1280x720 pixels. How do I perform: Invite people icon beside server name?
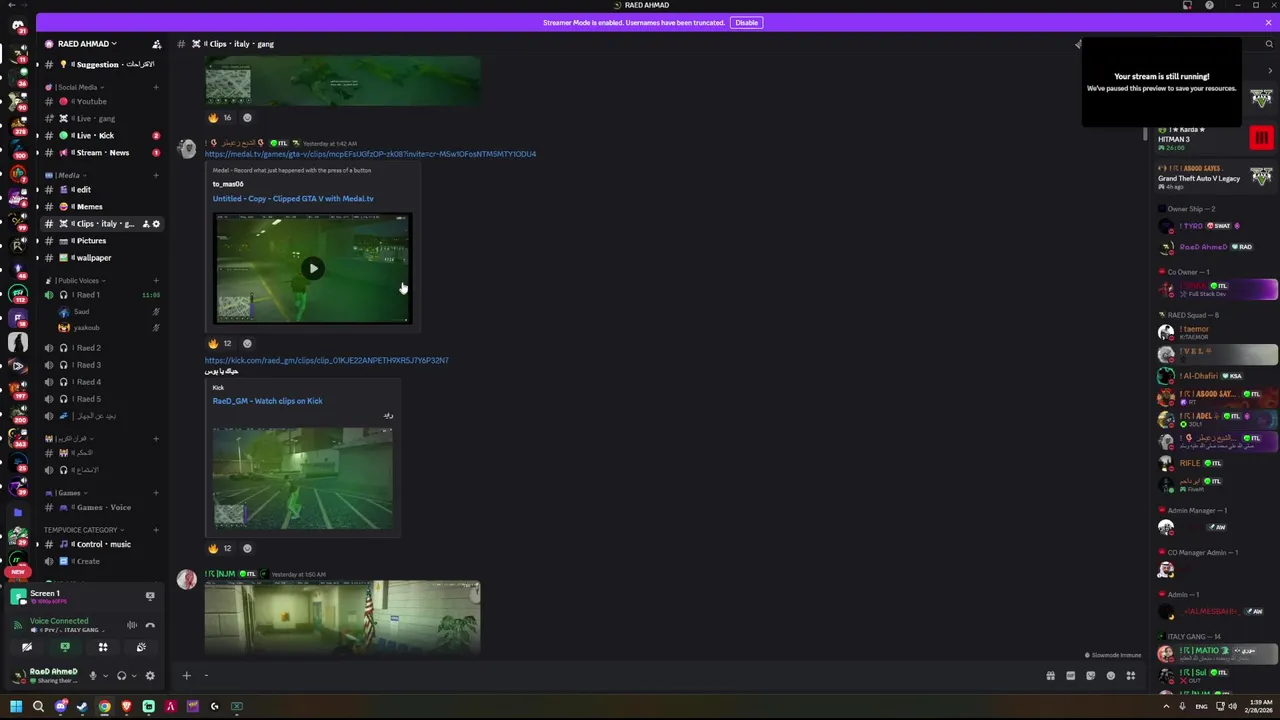pyautogui.click(x=156, y=44)
